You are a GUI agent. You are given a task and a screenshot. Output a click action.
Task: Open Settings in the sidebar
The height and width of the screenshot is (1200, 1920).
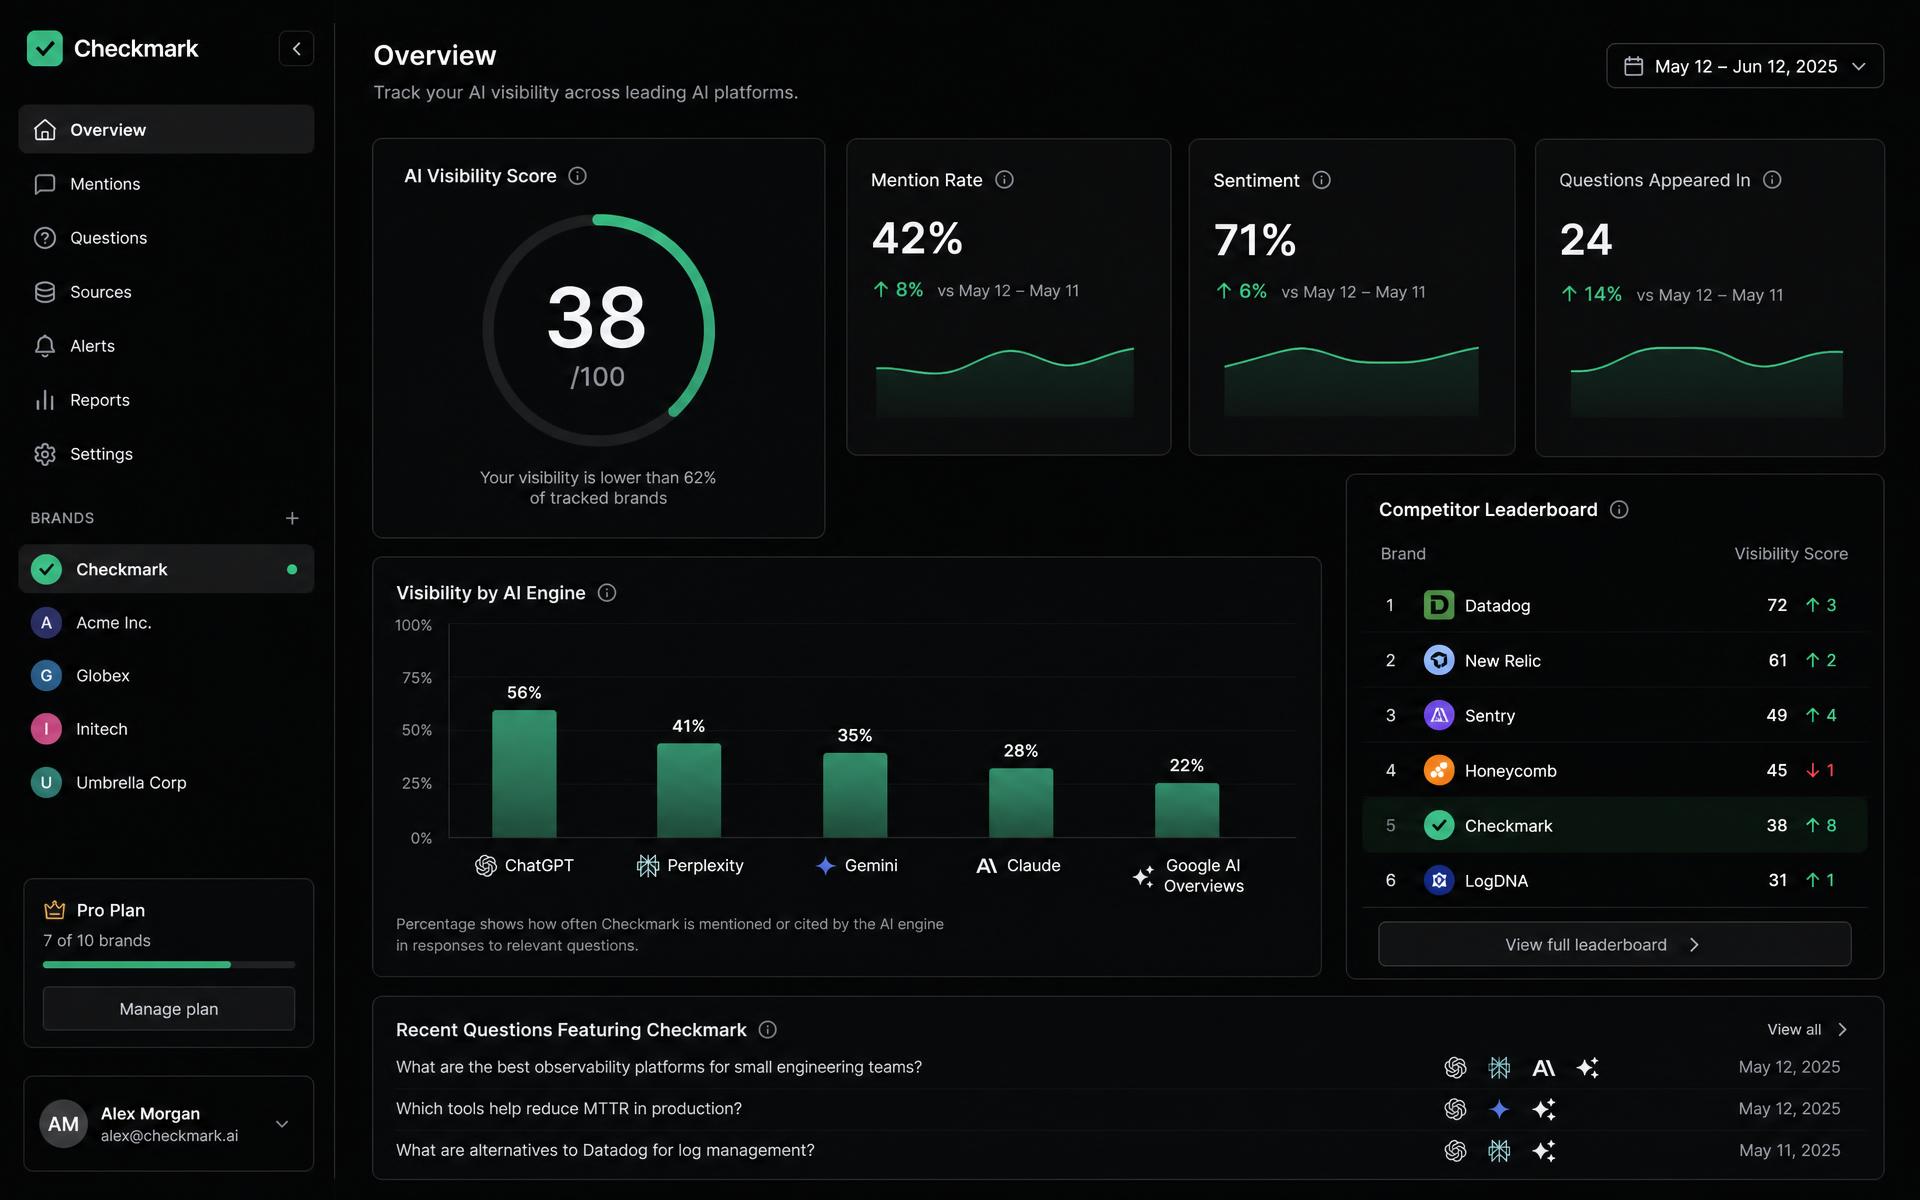coord(166,454)
